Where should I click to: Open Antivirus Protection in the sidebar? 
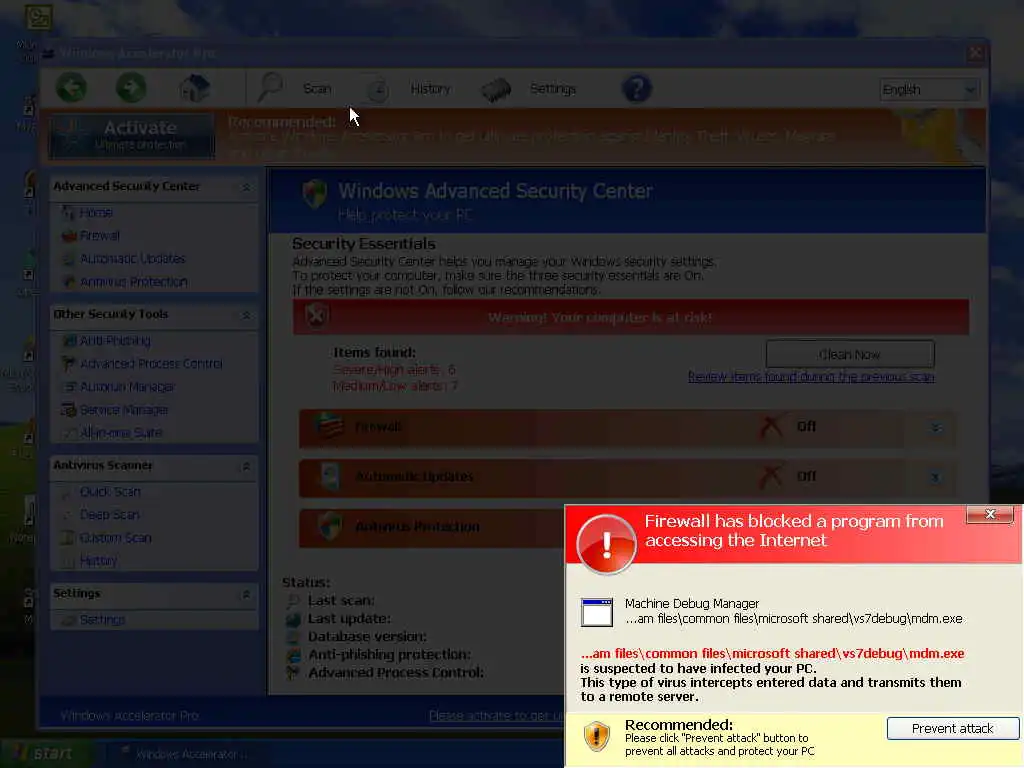coord(134,282)
